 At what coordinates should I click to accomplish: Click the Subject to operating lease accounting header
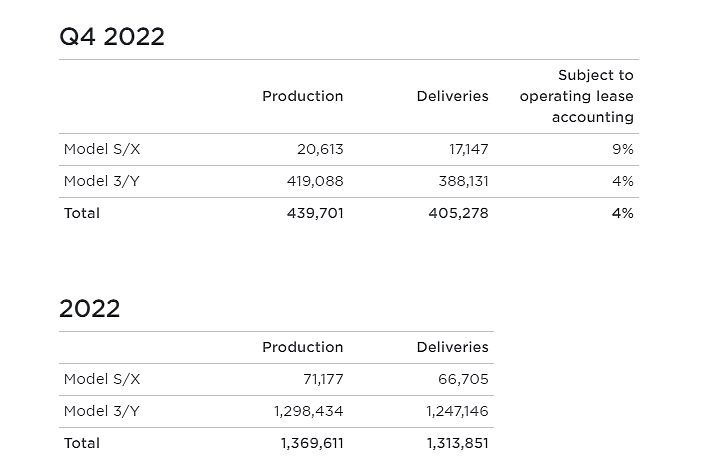577,96
